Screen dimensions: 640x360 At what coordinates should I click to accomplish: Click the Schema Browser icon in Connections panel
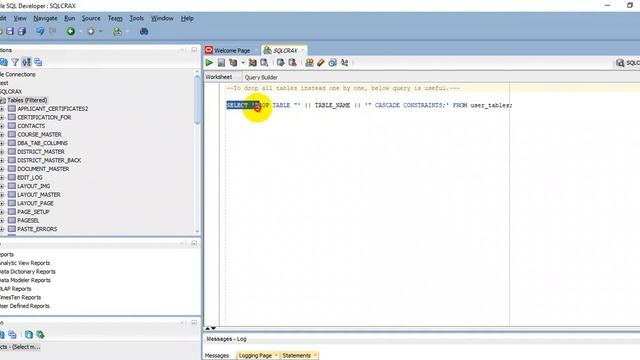(x=27, y=62)
